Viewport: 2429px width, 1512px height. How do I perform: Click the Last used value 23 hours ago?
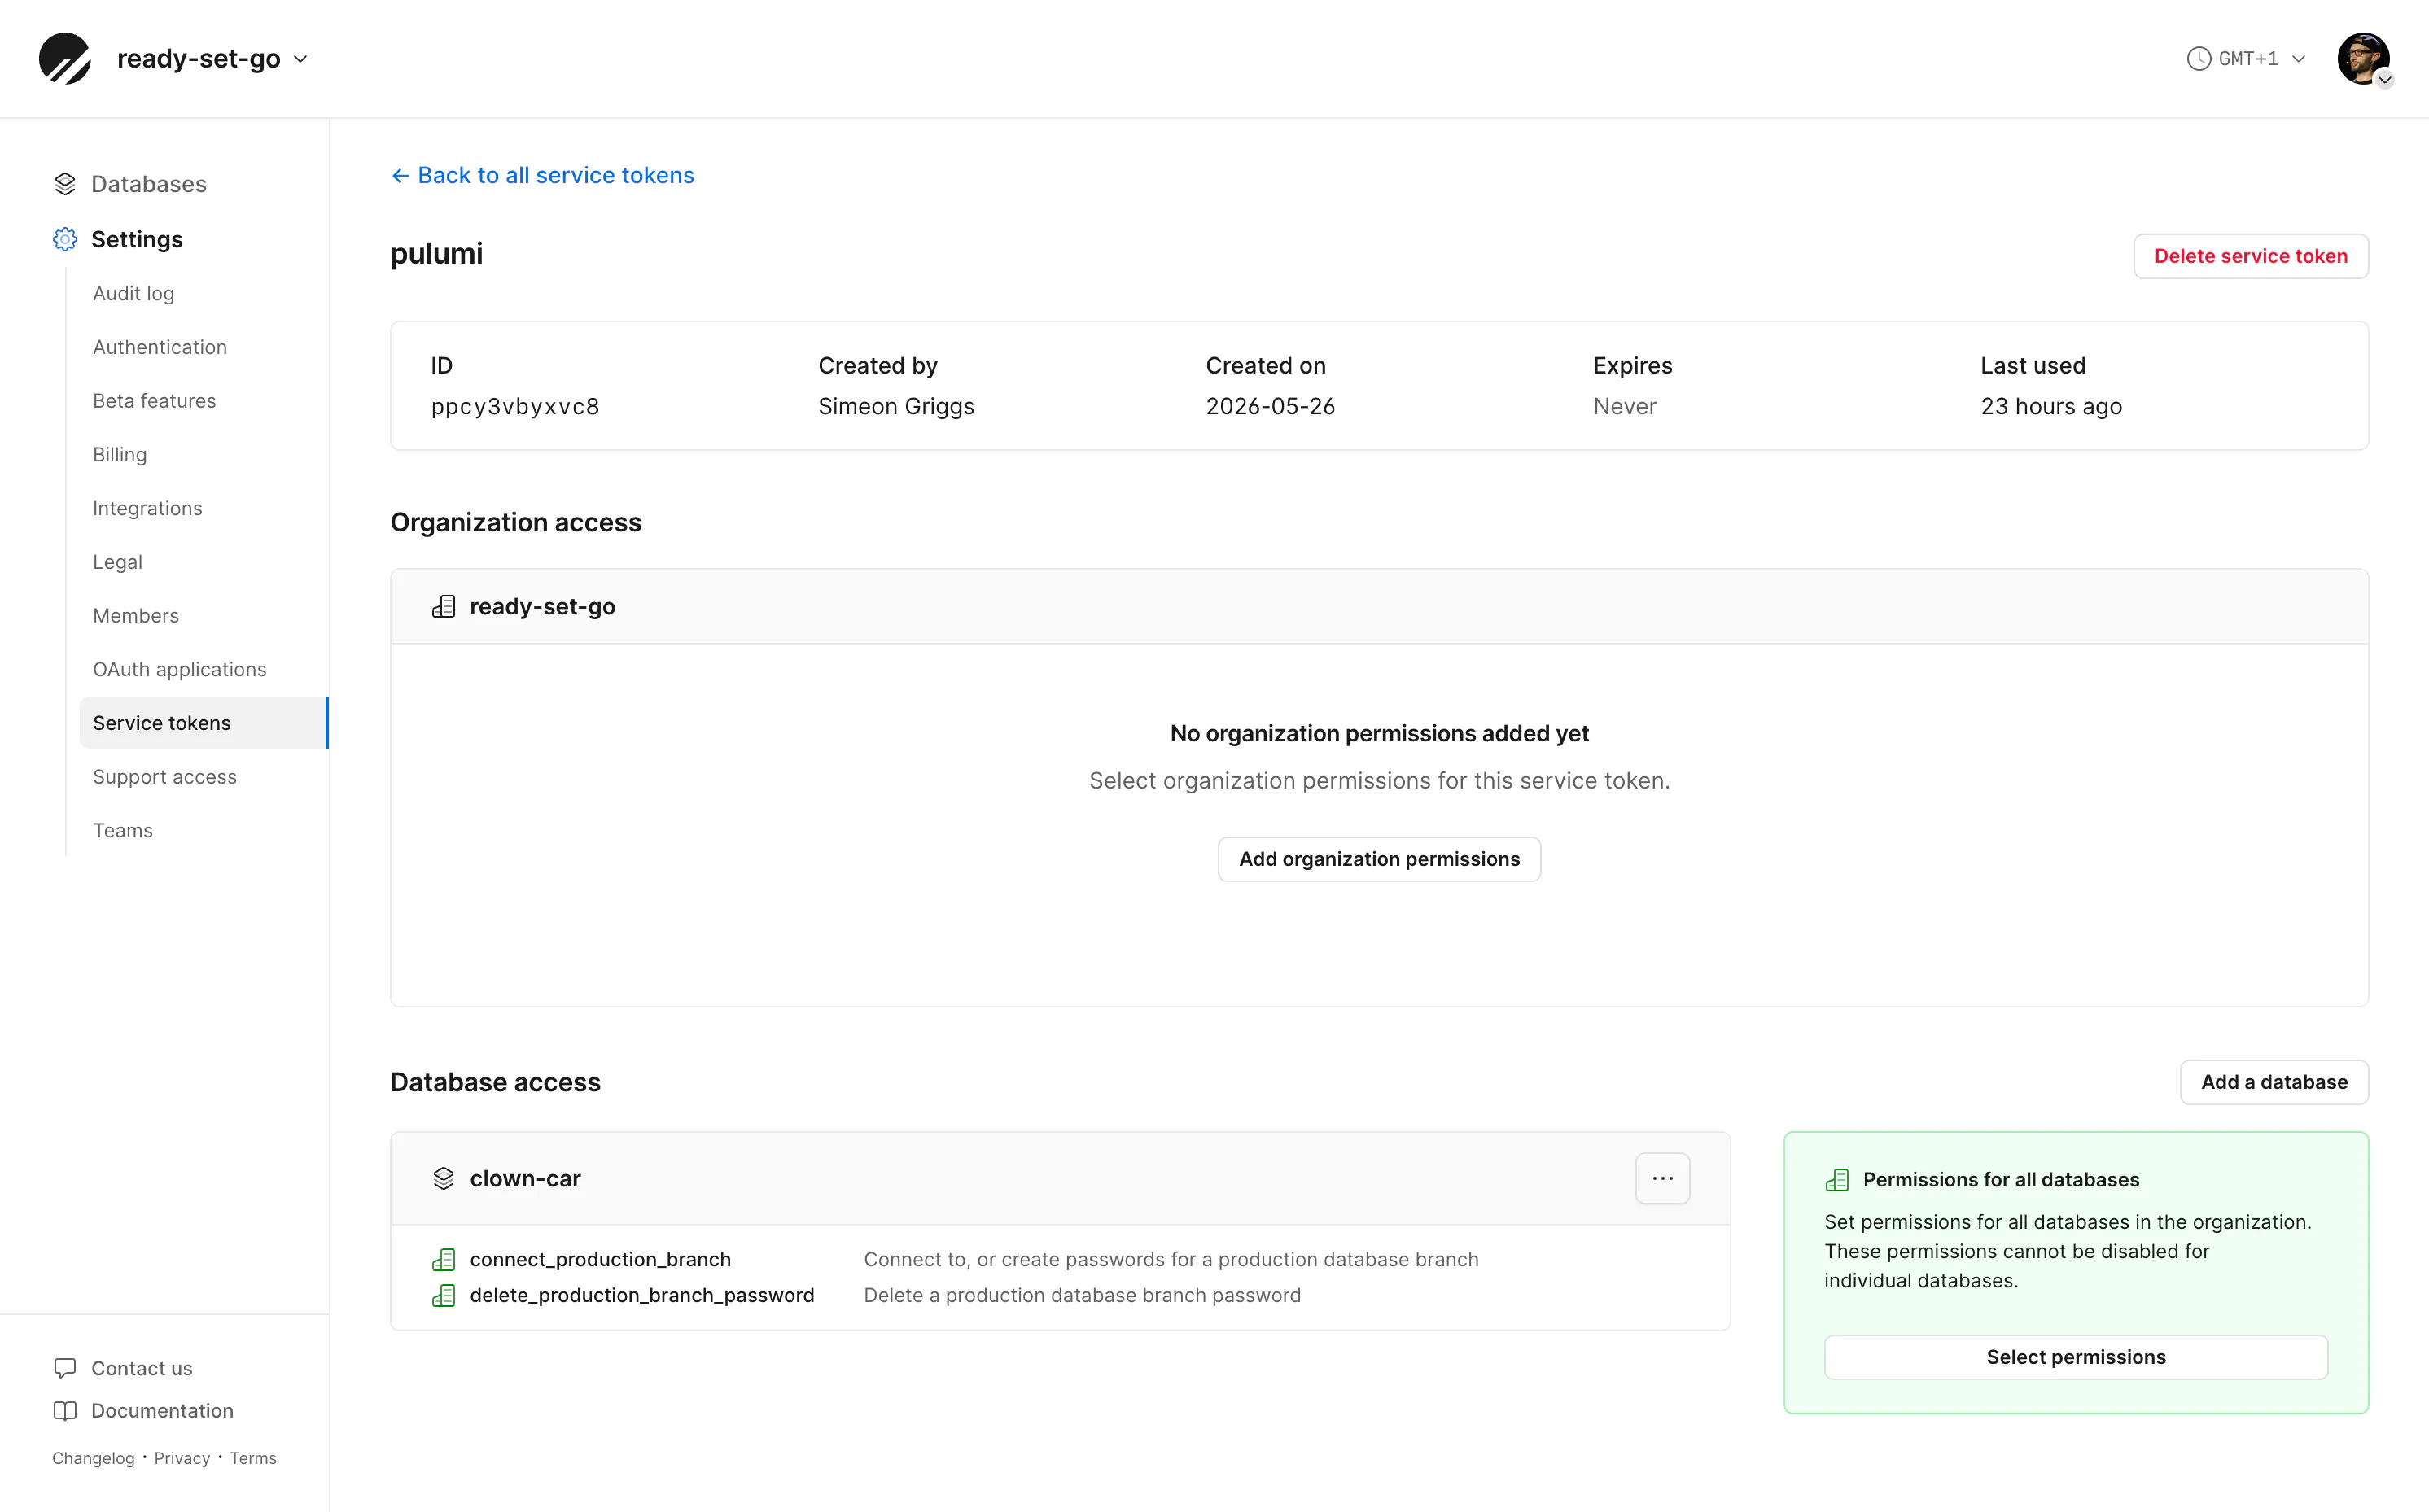coord(2051,406)
